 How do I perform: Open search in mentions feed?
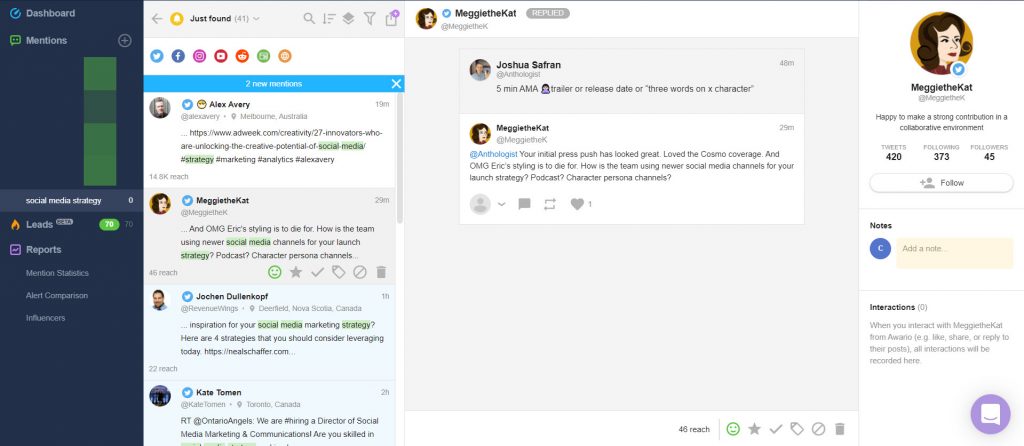pos(309,19)
